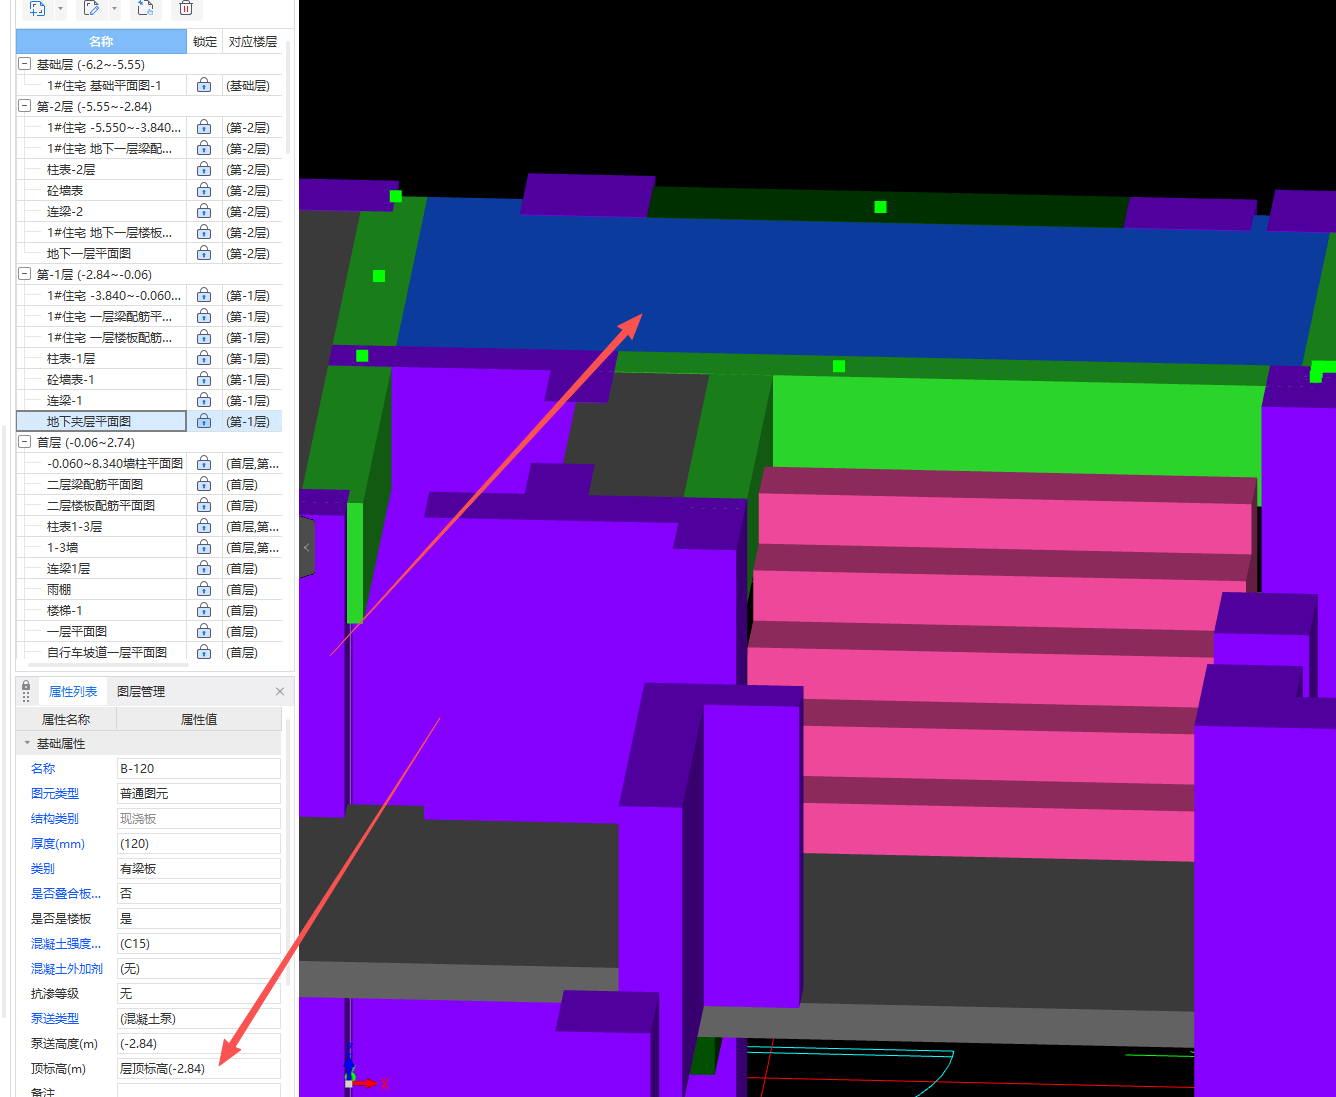Click lock icon for 二层楼板配筋平面图 row
Image resolution: width=1336 pixels, height=1097 pixels.
pos(204,506)
